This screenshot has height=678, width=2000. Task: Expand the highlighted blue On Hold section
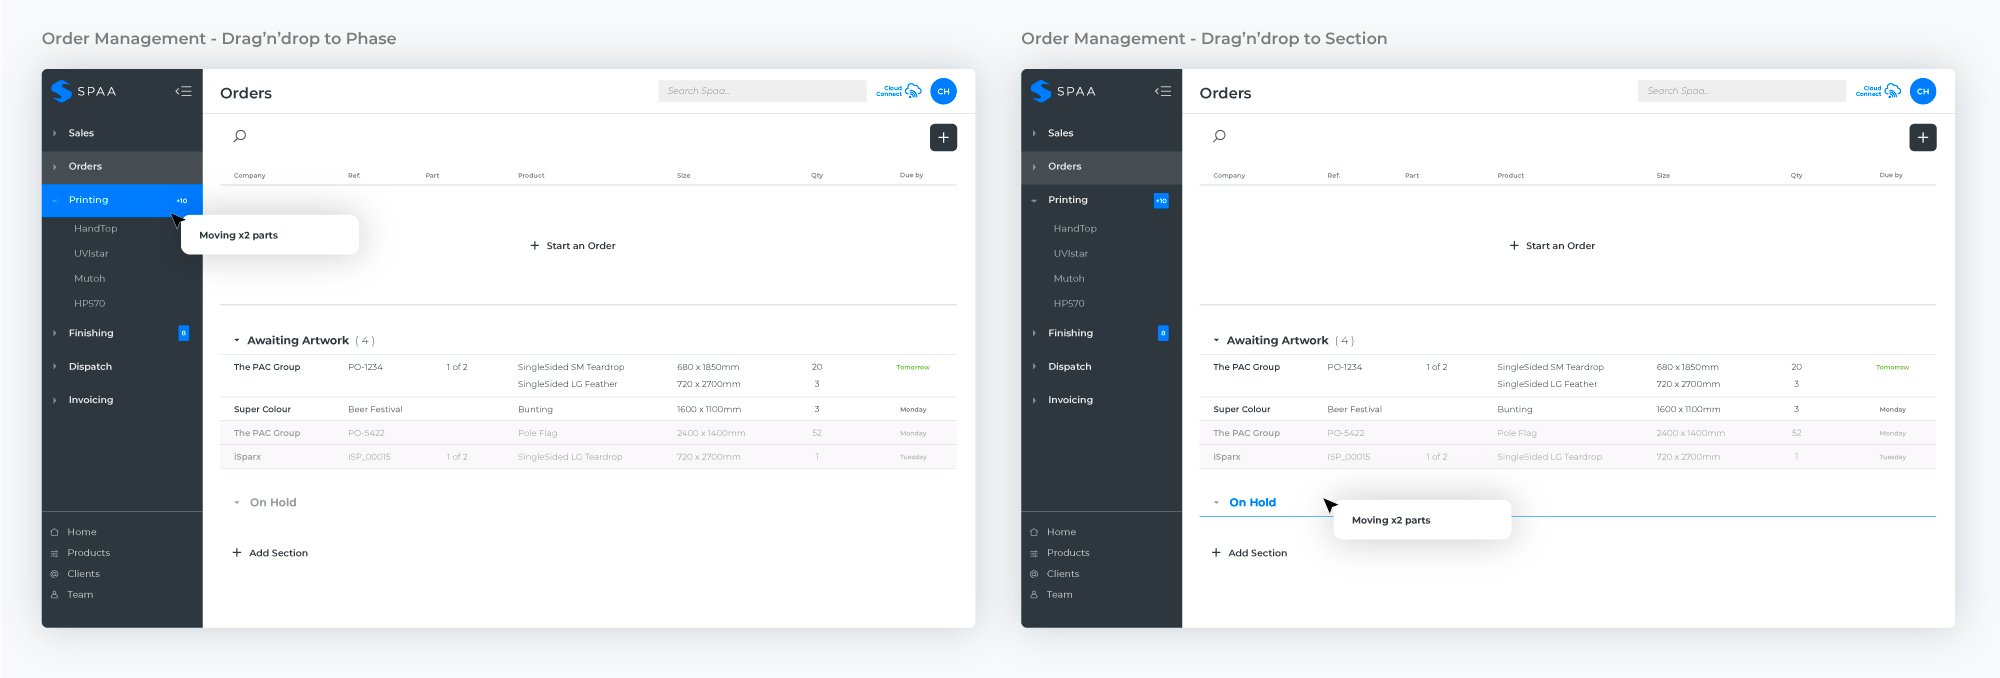tap(1216, 503)
